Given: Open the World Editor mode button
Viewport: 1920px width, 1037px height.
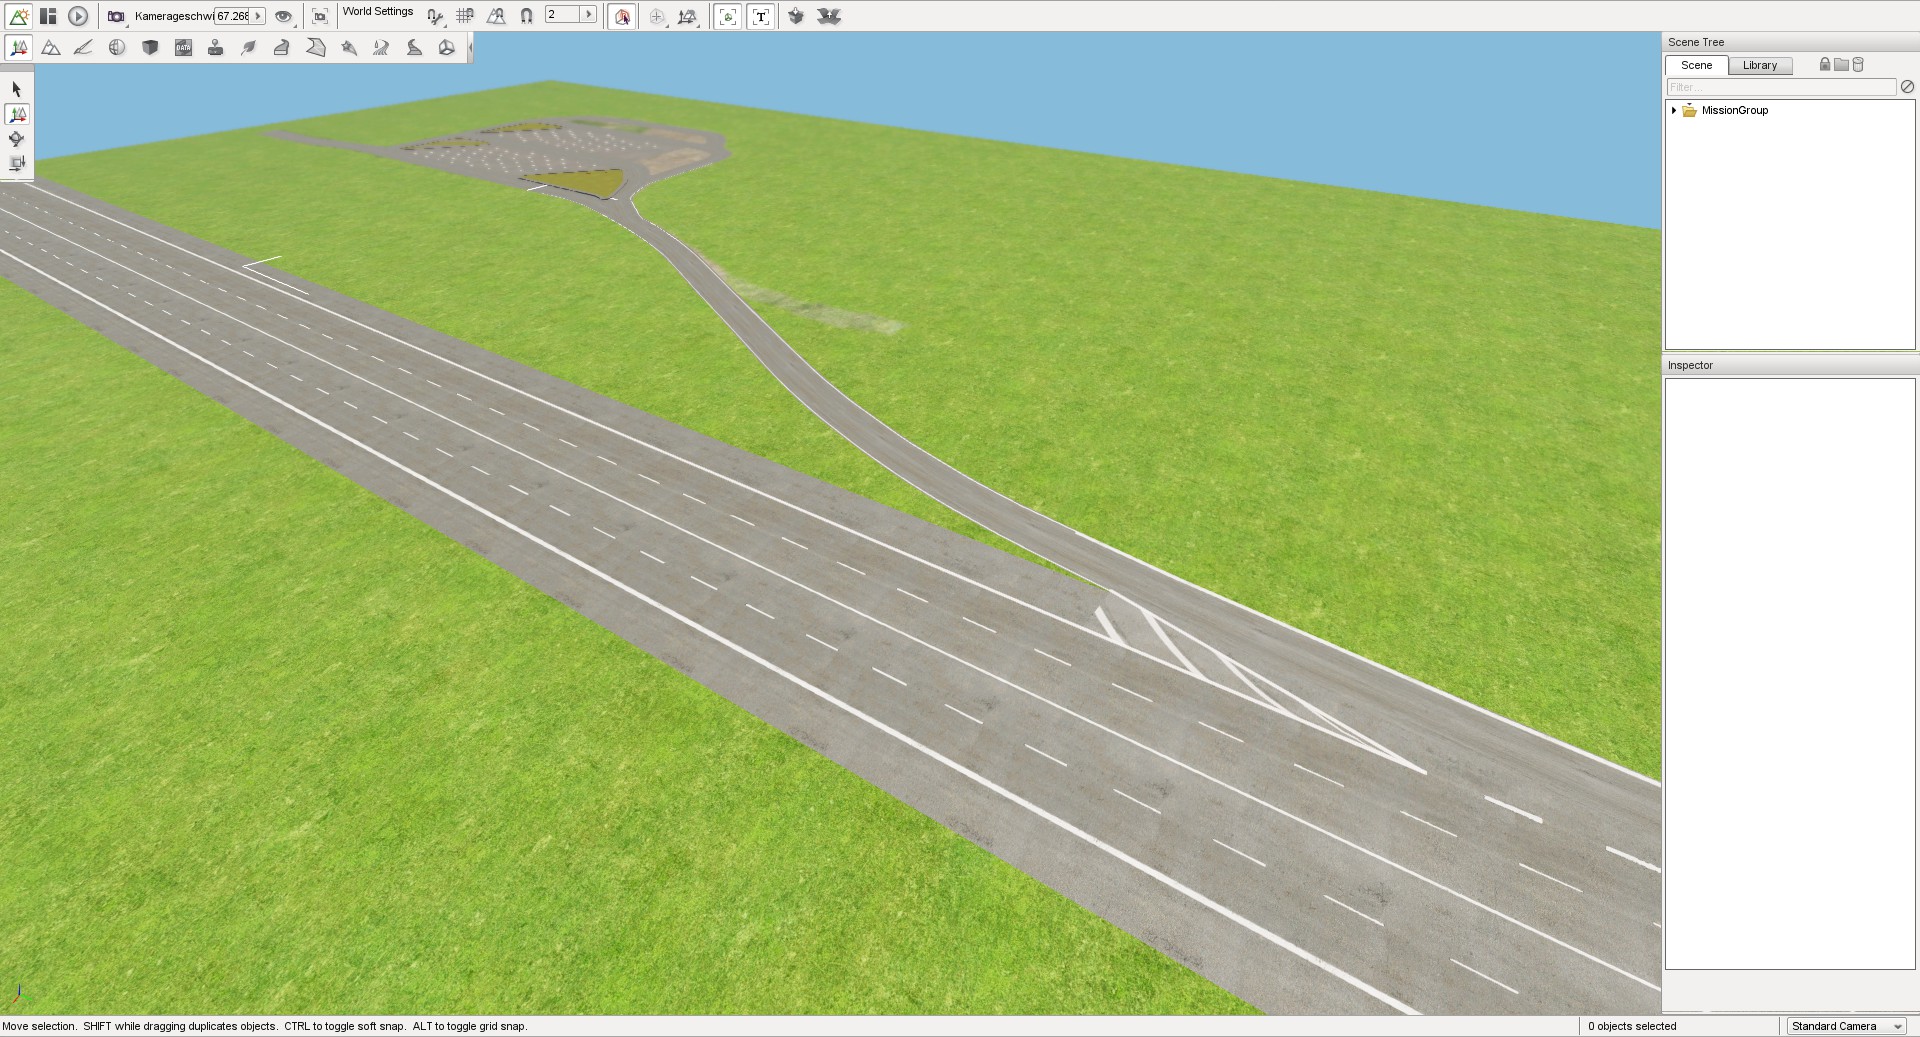Looking at the screenshot, I should pos(19,16).
